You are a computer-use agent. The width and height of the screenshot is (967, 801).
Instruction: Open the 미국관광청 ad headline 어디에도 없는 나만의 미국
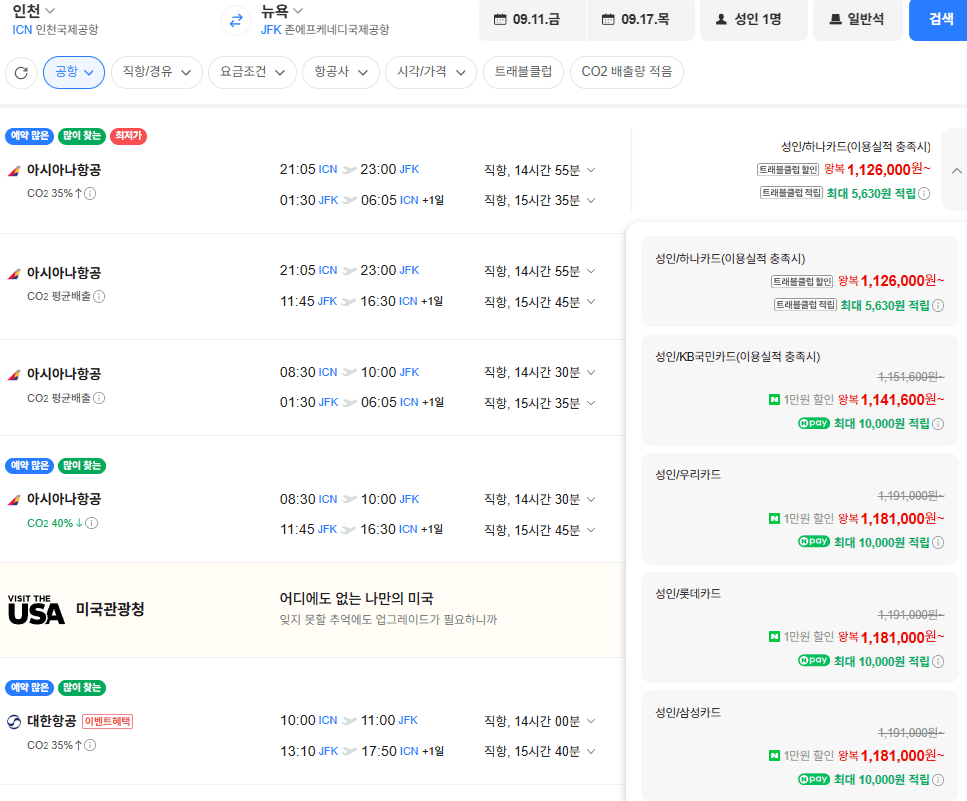pyautogui.click(x=356, y=598)
